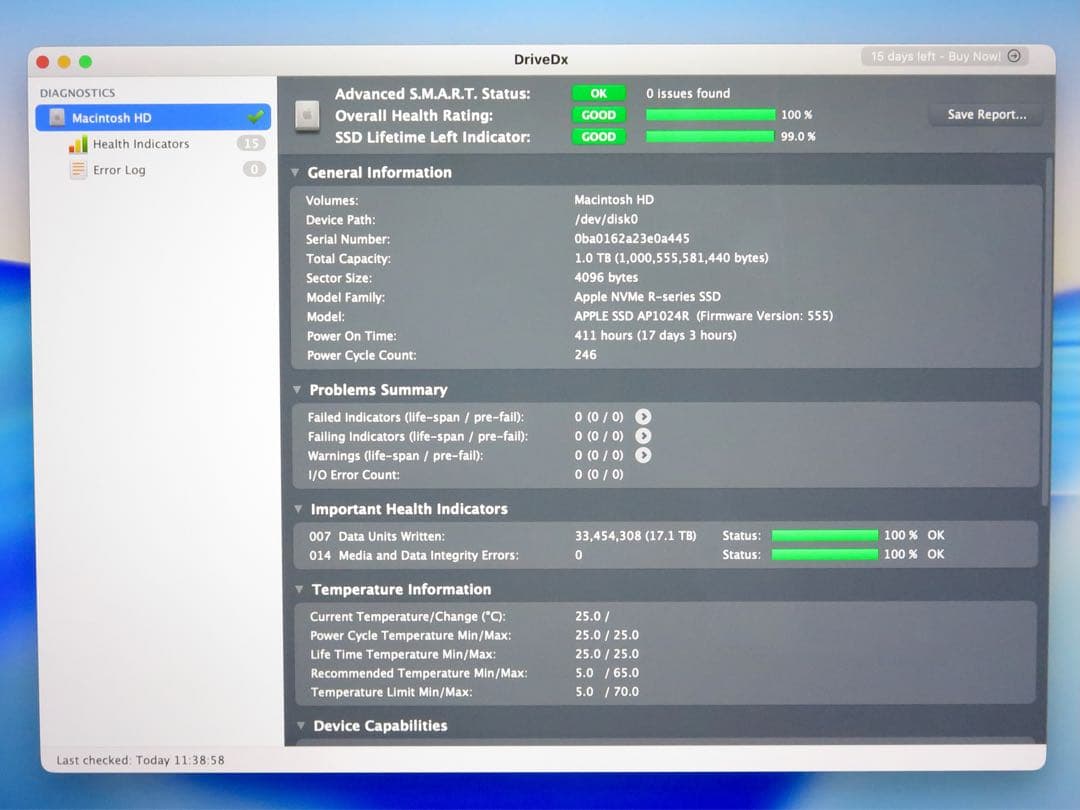This screenshot has width=1080, height=810.
Task: Click the DriveDx window title
Action: (541, 59)
